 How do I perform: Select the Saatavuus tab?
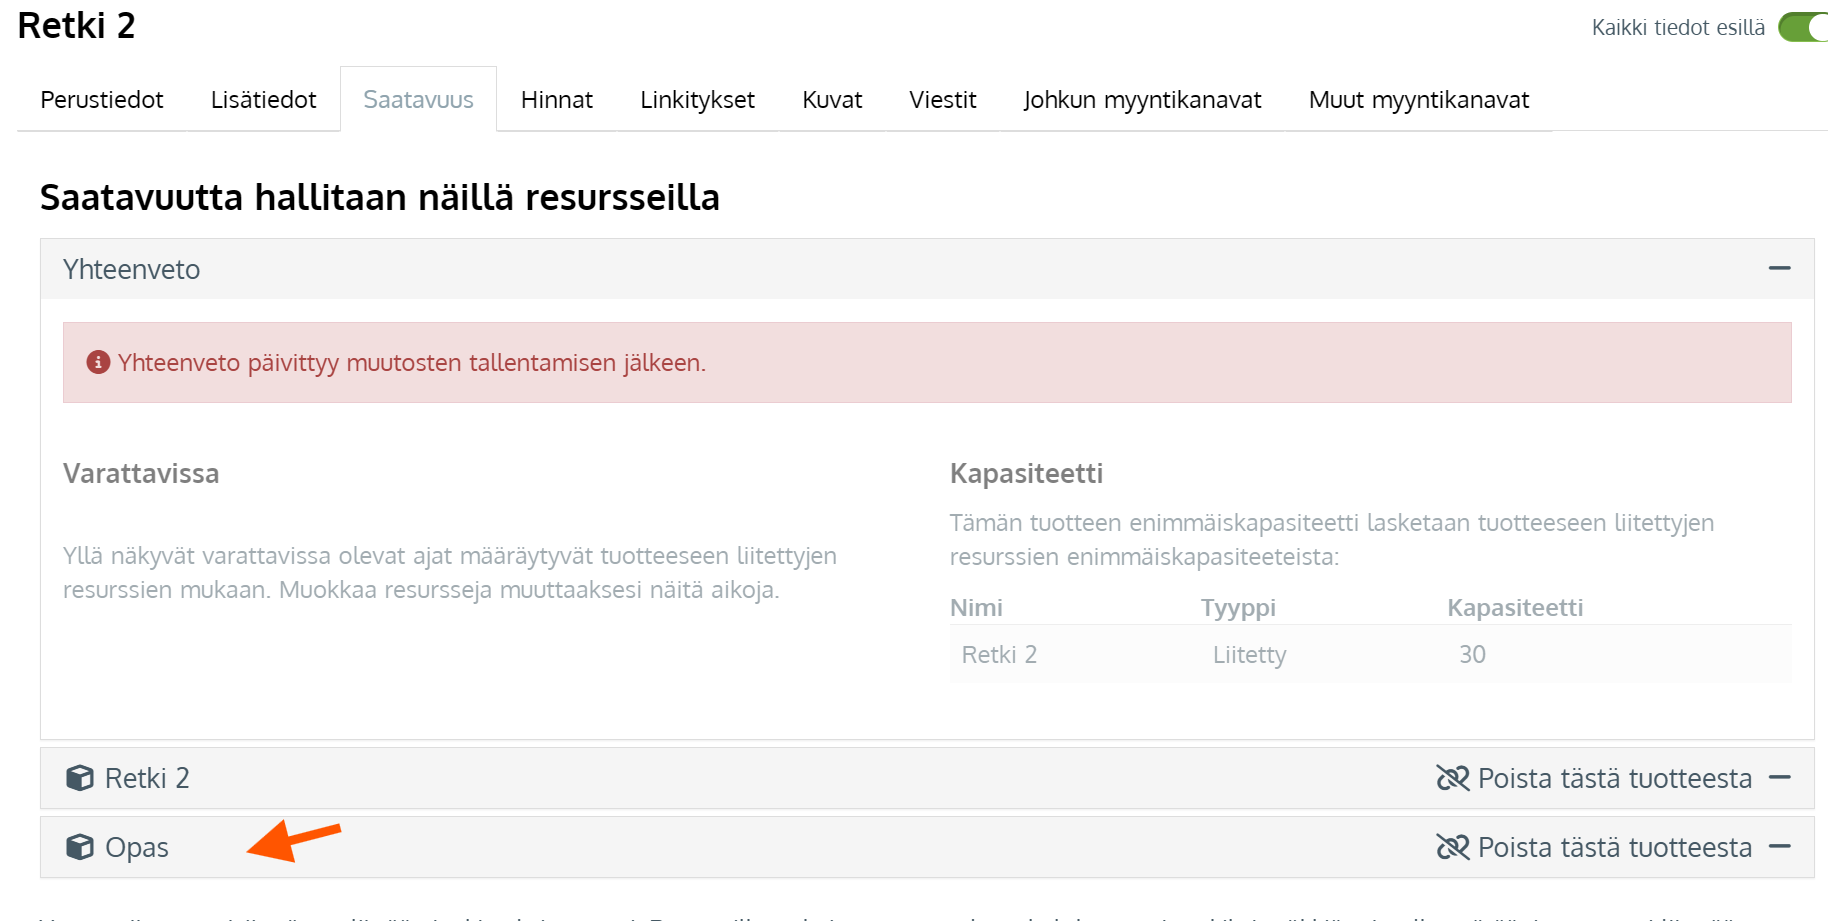pyautogui.click(x=418, y=100)
